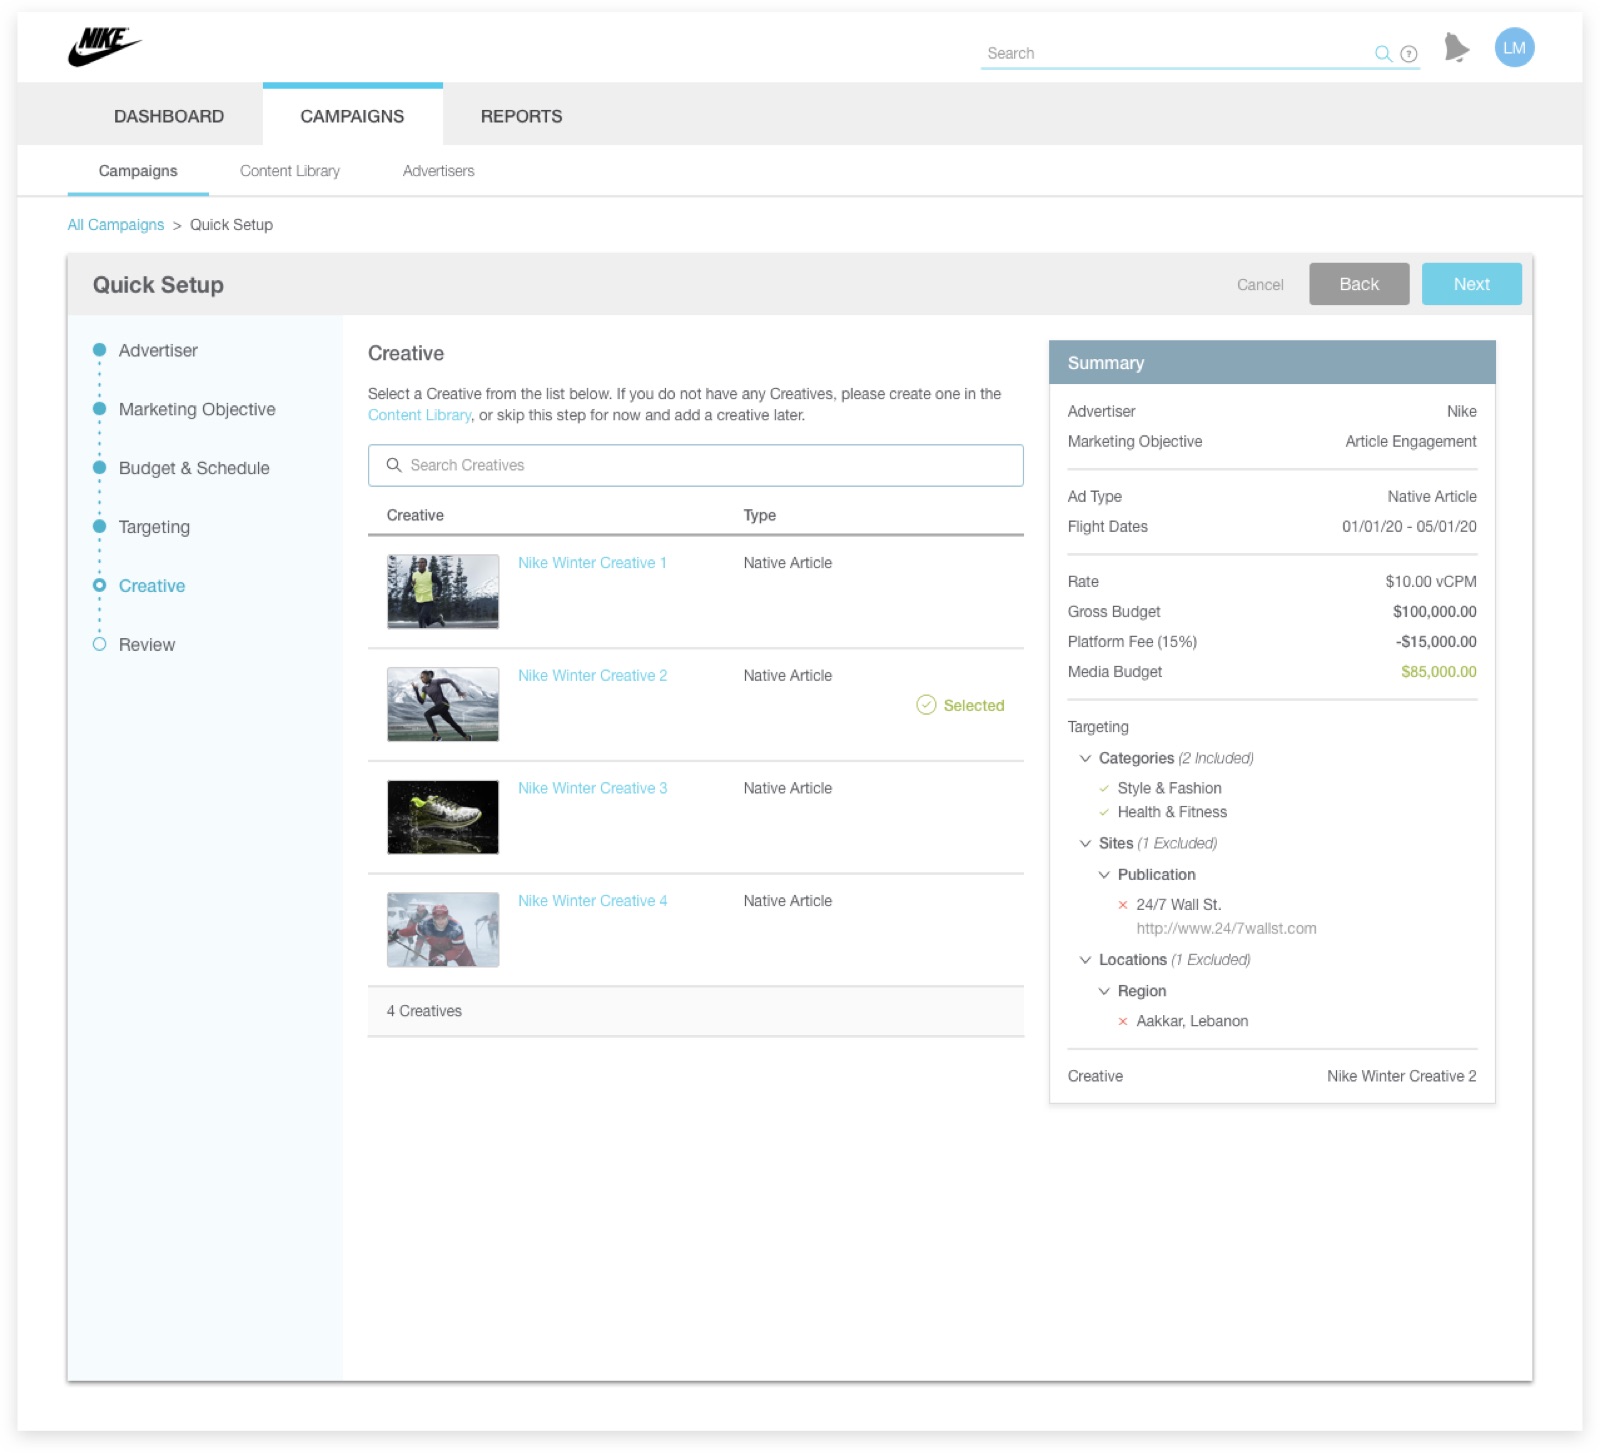Click the Selected checkmark icon on Creative 2
Screen dimensions: 1600x1453
pyautogui.click(x=926, y=705)
